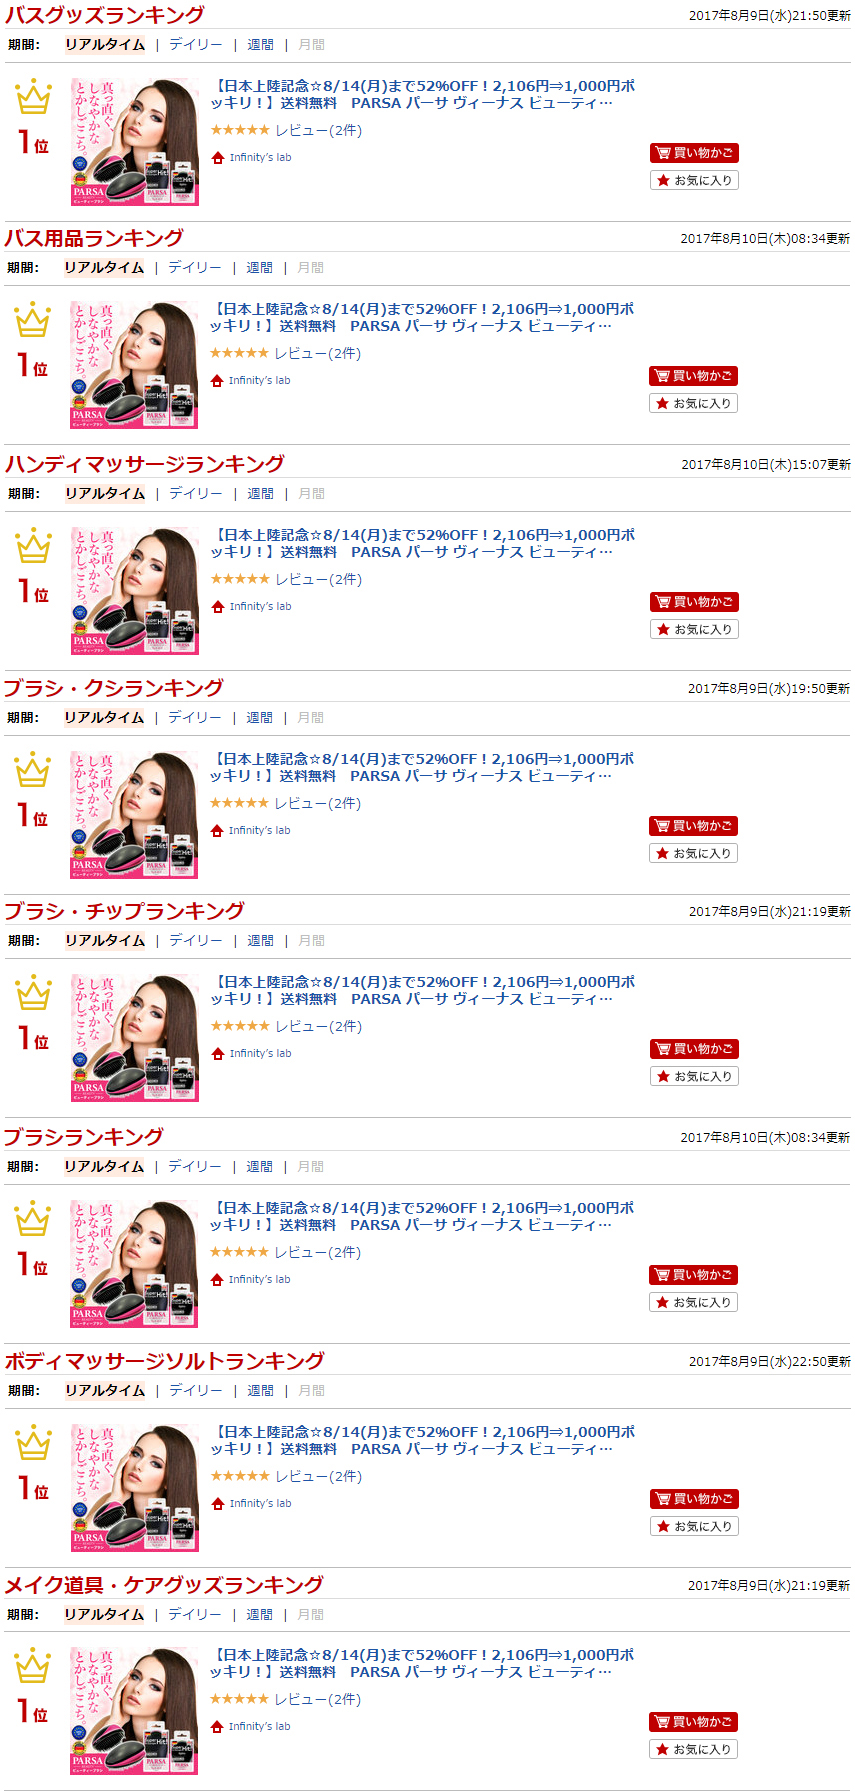
Task: Switch バスグッズランキング to デイリー period
Action: (196, 44)
